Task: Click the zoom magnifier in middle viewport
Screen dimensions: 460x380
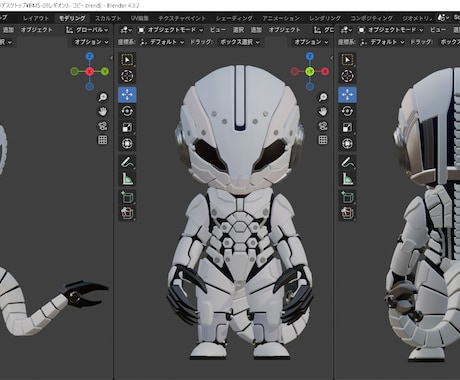Action: point(323,97)
